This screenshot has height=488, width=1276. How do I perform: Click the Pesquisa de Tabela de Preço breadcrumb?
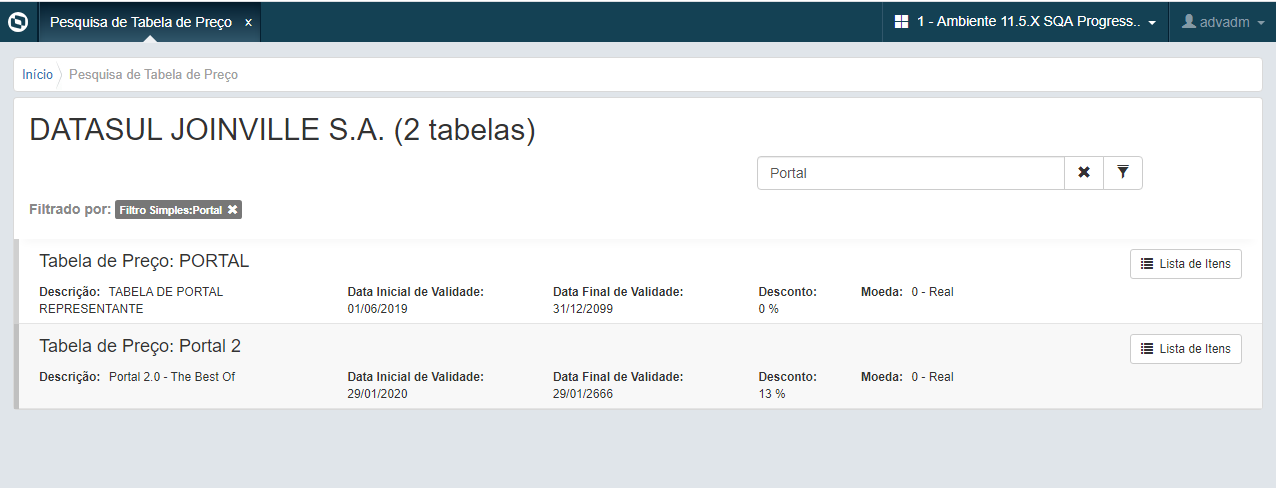tap(153, 75)
